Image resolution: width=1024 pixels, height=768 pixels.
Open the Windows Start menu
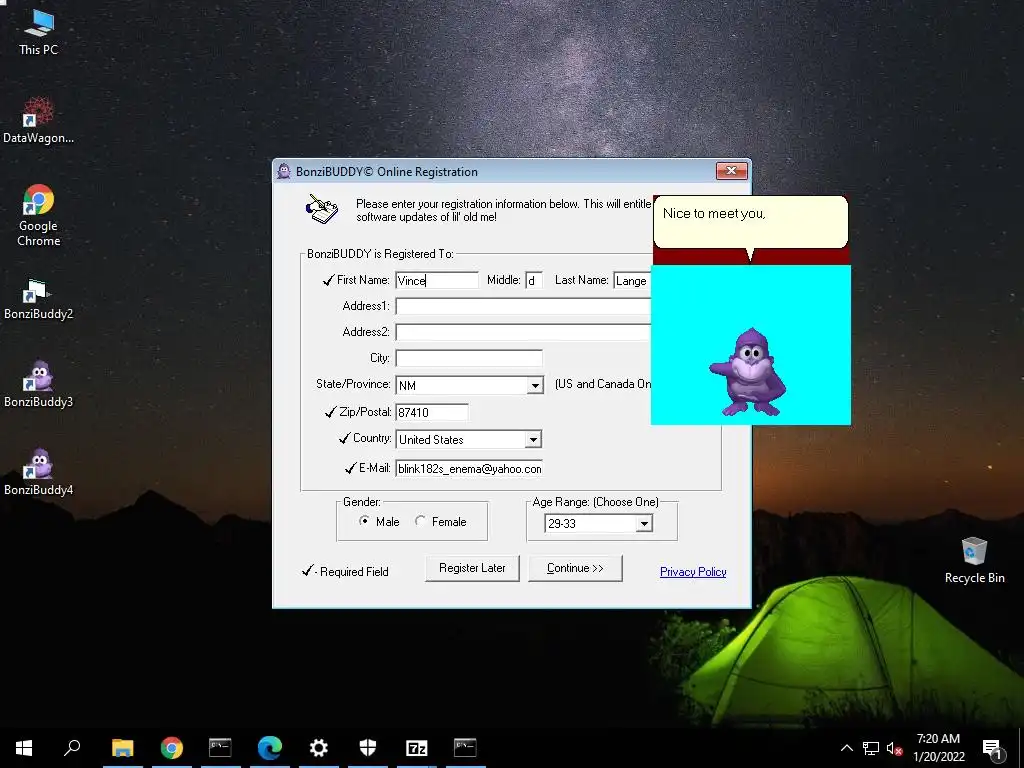(24, 748)
